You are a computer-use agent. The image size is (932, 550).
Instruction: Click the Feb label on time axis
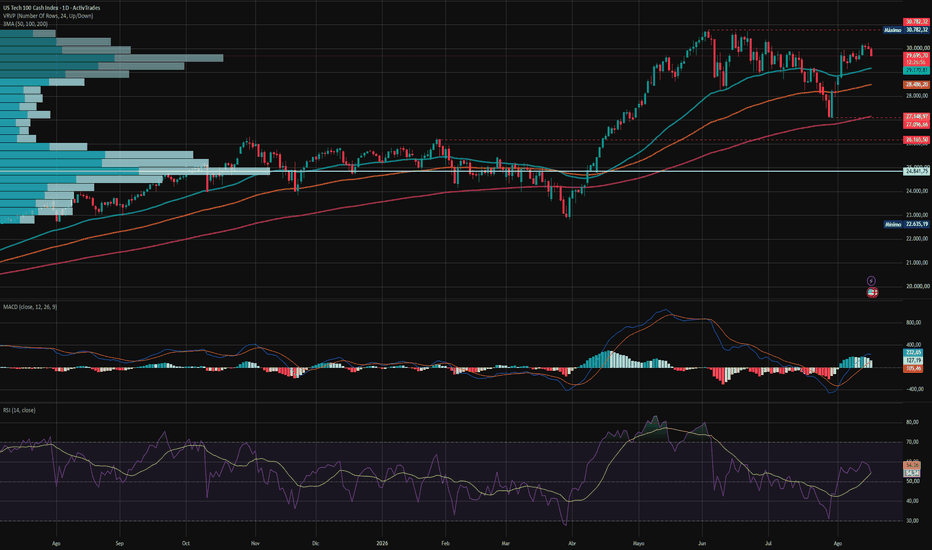click(x=446, y=543)
